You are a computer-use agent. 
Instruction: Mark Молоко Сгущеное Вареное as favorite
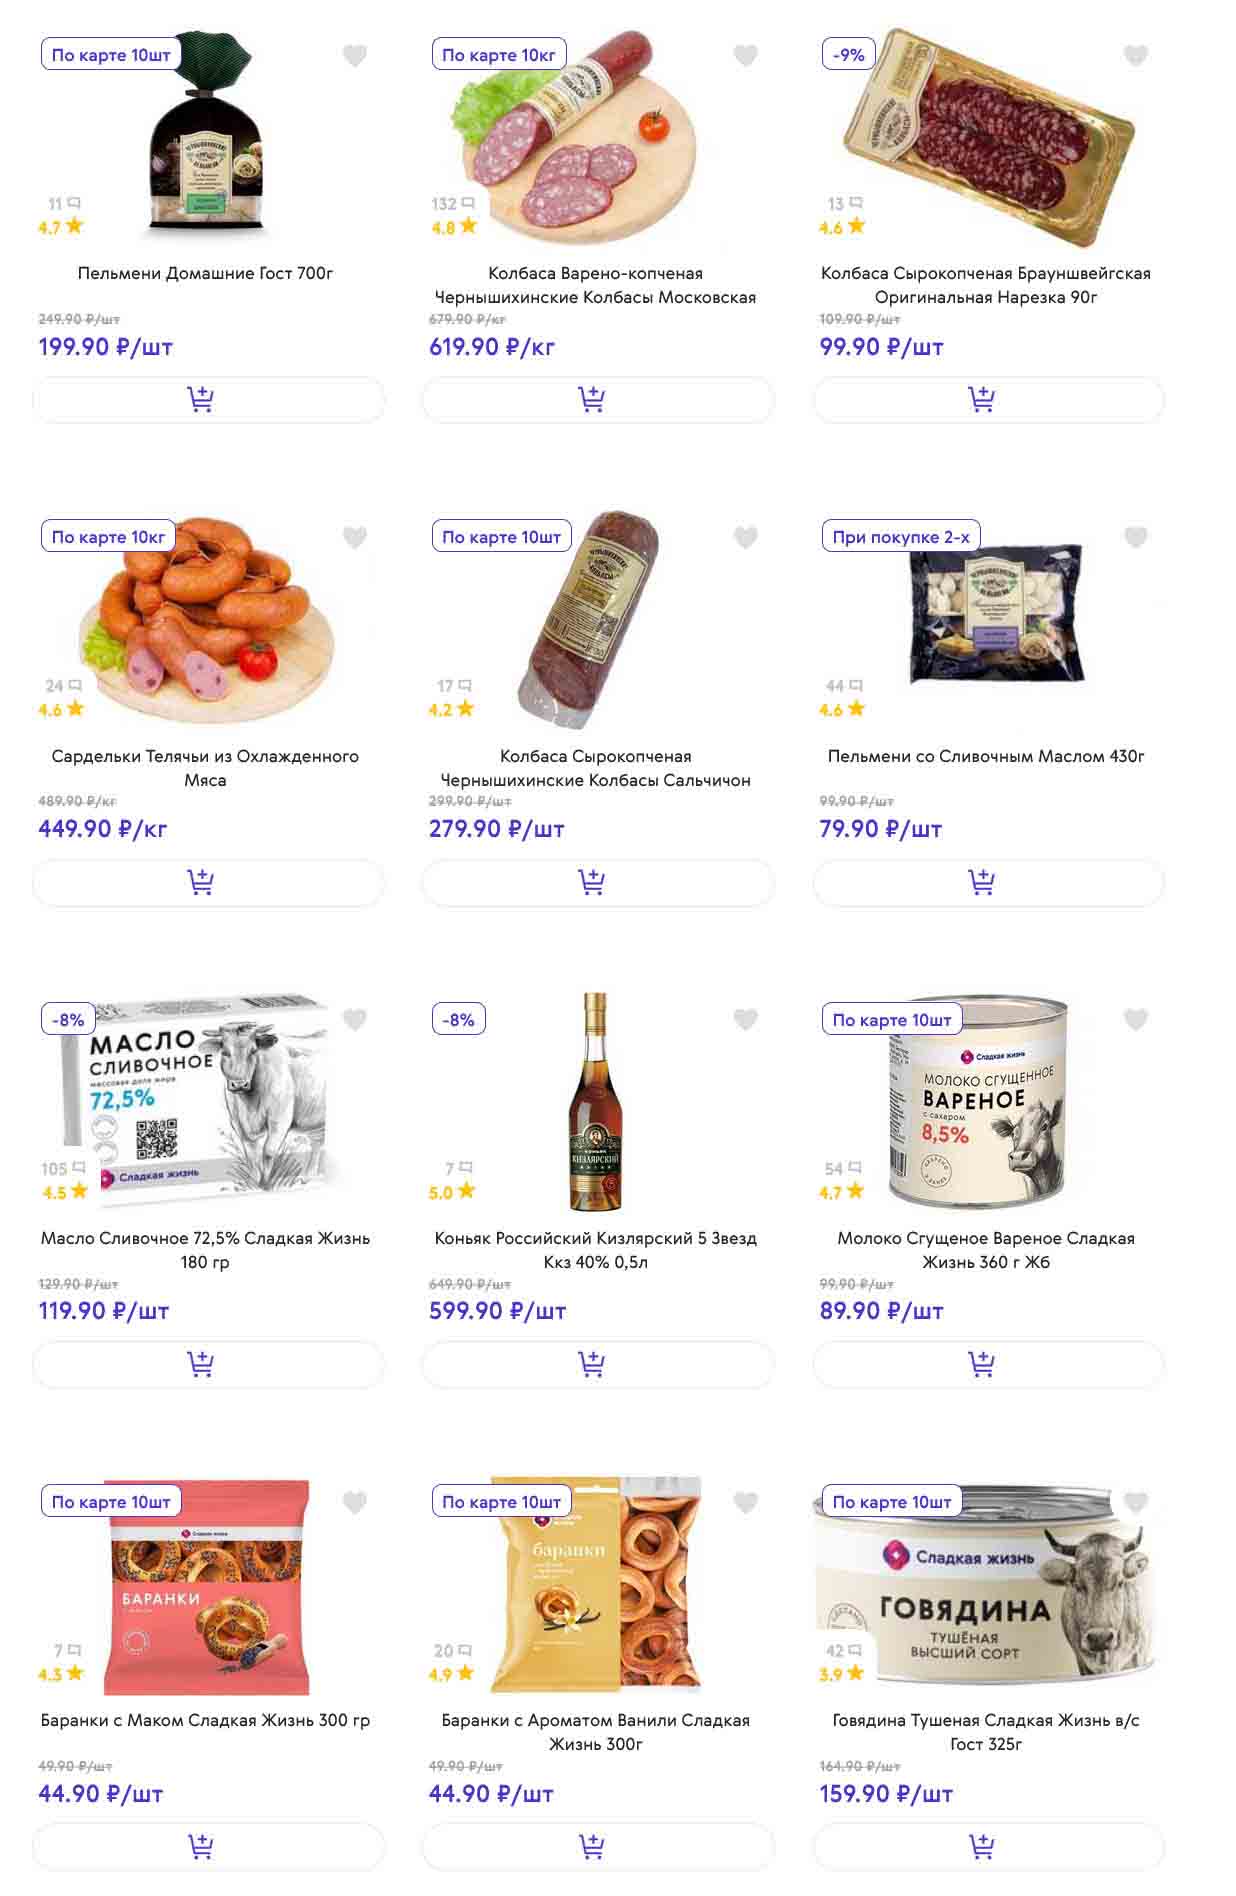click(x=1135, y=1020)
